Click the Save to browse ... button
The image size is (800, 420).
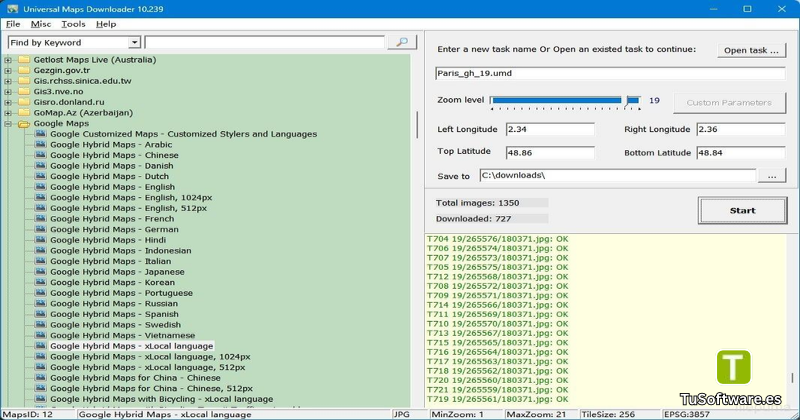(x=772, y=176)
